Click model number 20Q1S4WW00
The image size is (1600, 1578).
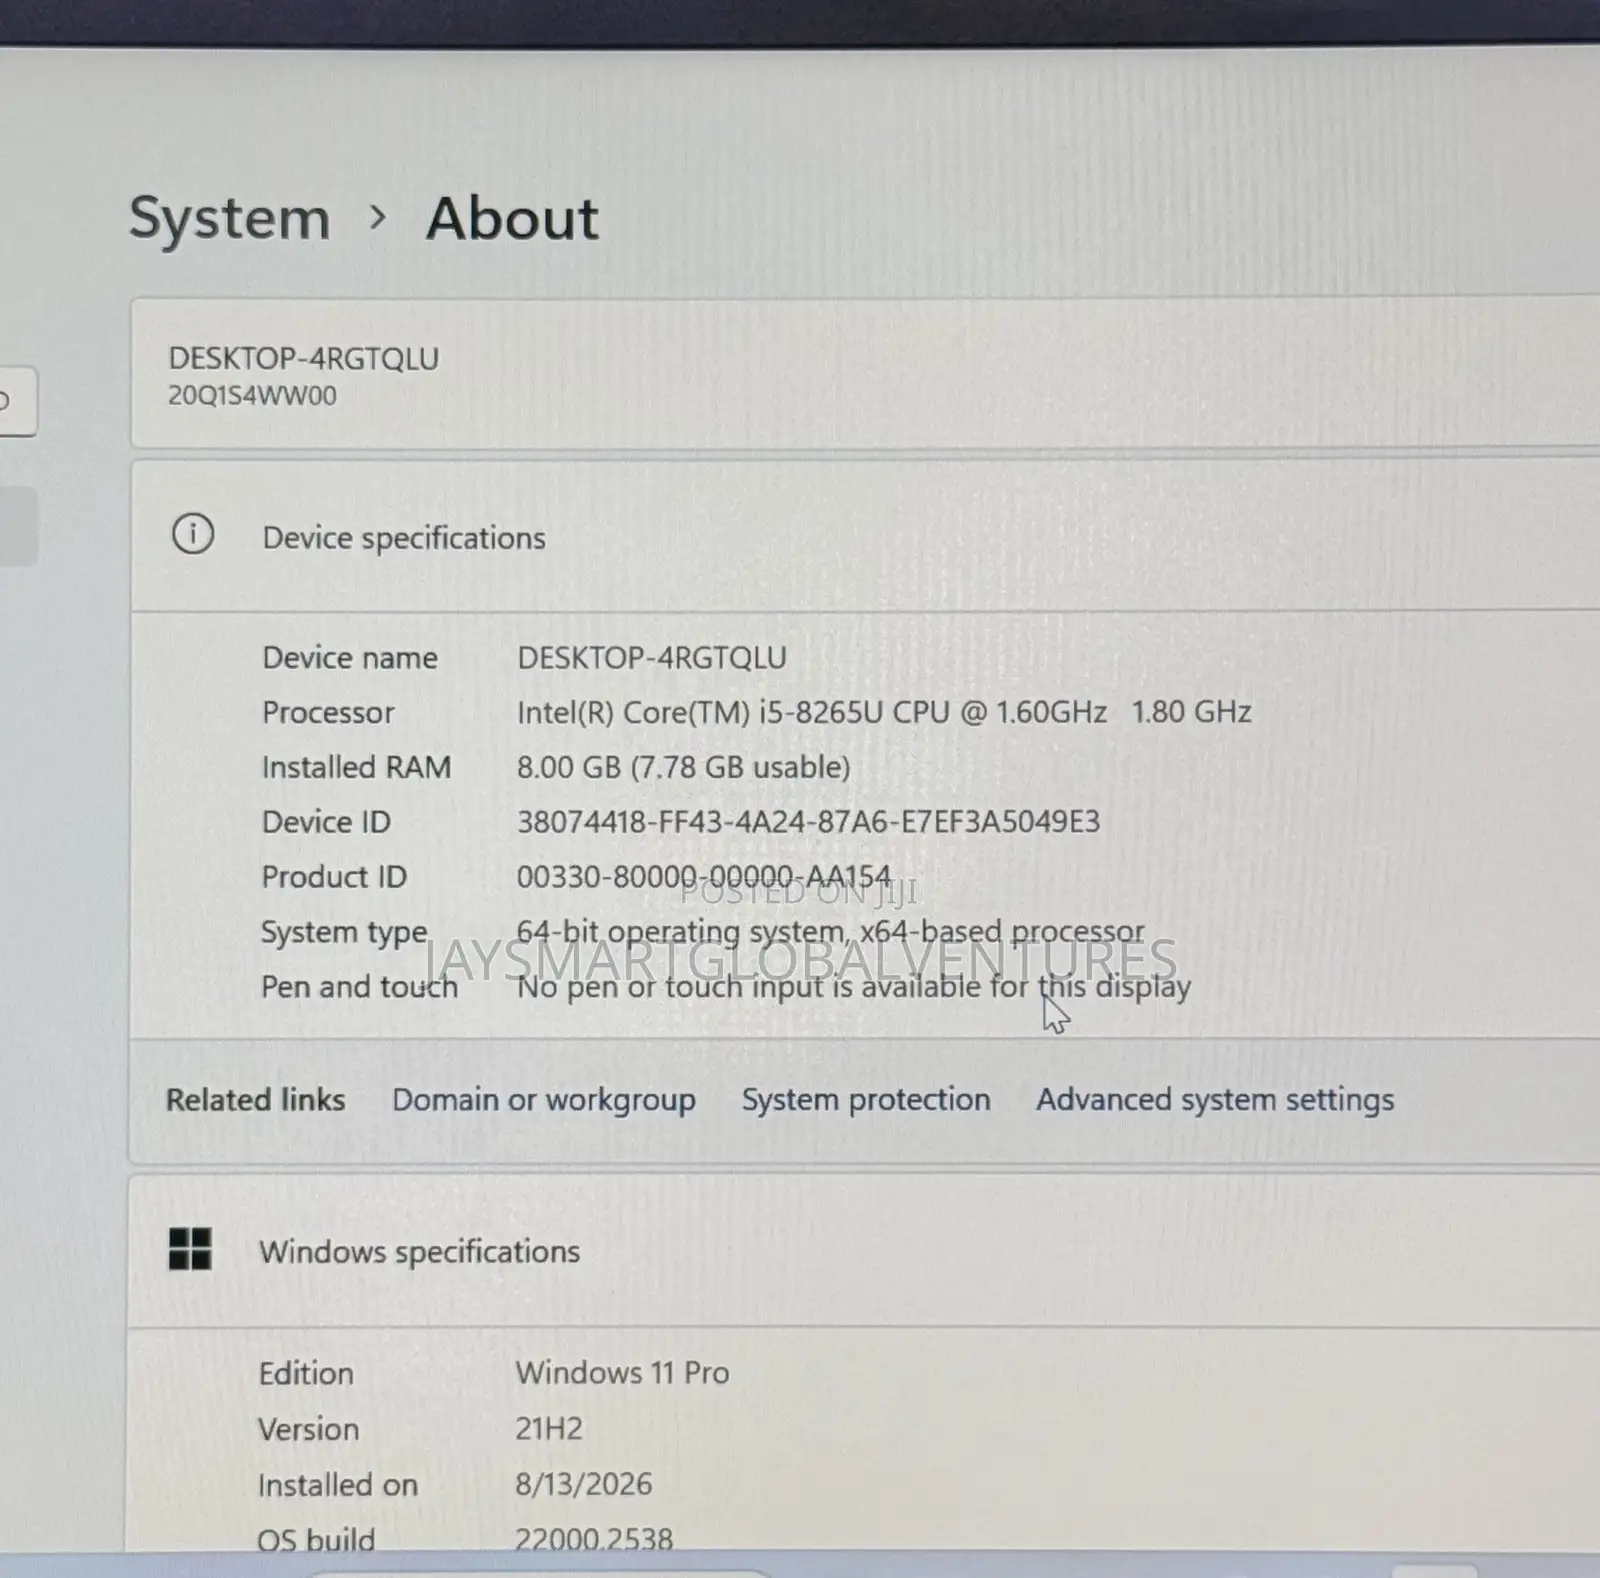[x=252, y=395]
